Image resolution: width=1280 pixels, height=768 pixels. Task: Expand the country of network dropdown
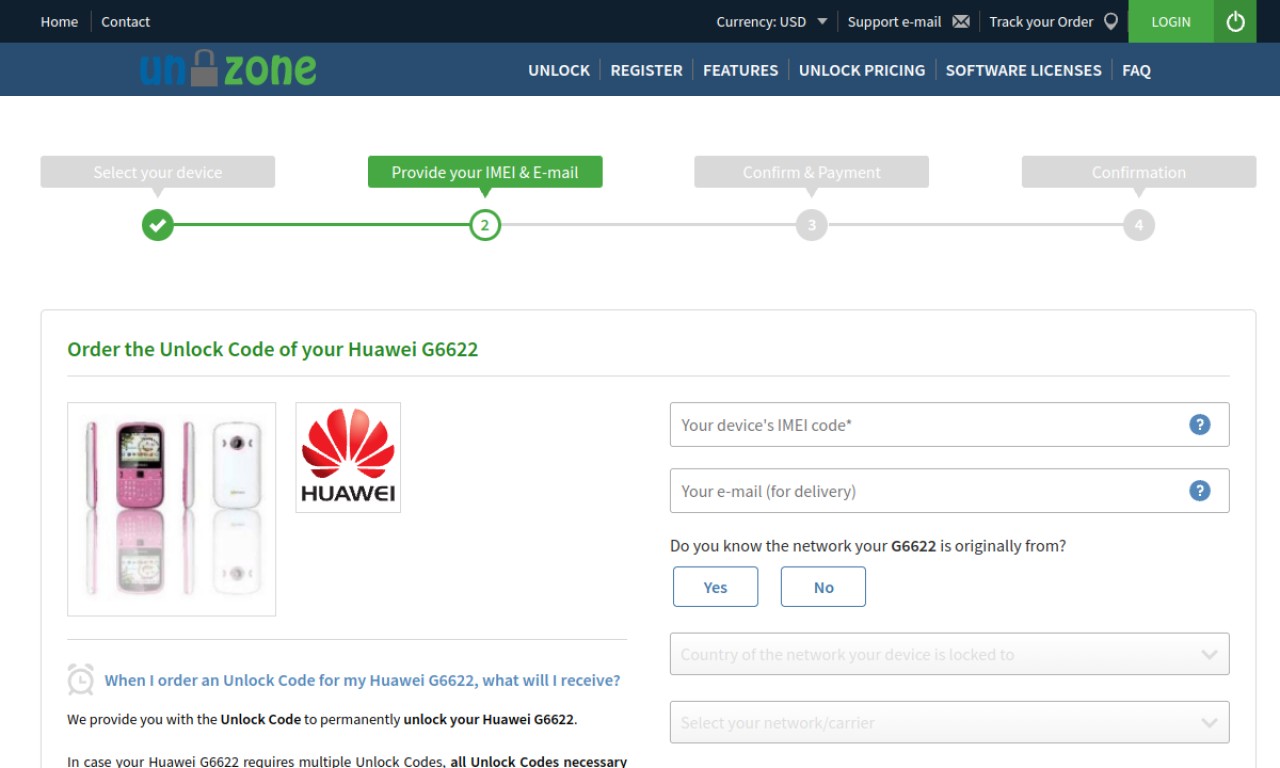click(949, 654)
